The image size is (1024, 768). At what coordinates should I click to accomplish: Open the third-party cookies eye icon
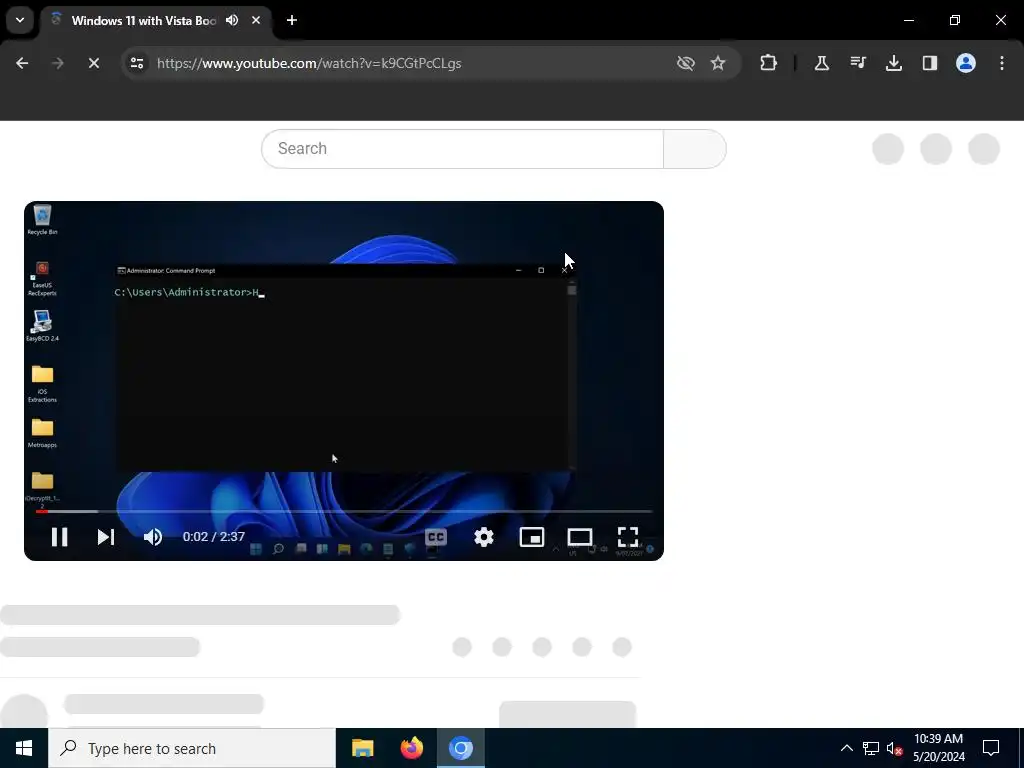[686, 63]
